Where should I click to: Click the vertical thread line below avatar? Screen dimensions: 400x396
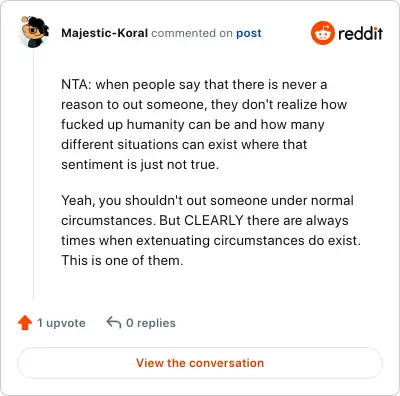(33, 174)
